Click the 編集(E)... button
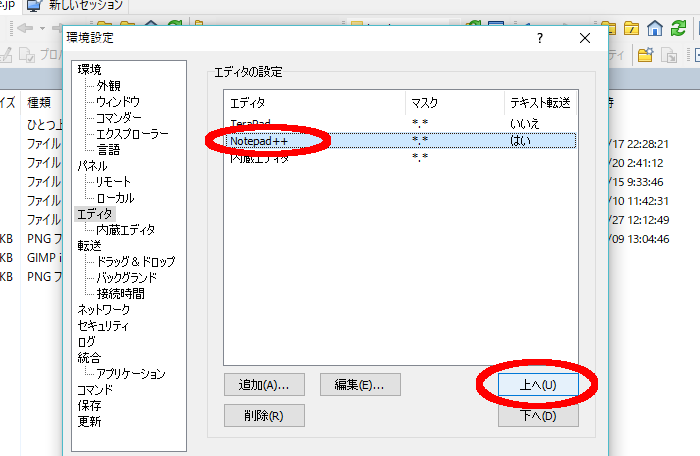 point(360,385)
